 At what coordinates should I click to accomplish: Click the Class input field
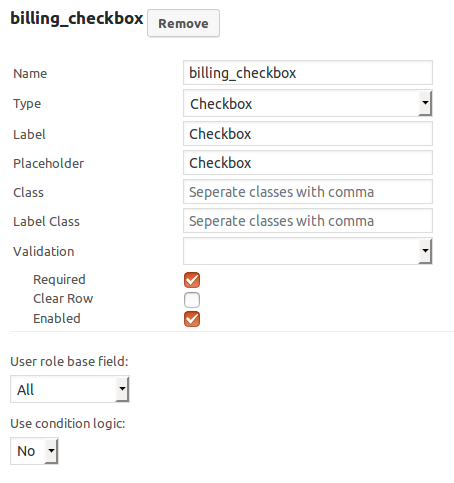[x=308, y=192]
